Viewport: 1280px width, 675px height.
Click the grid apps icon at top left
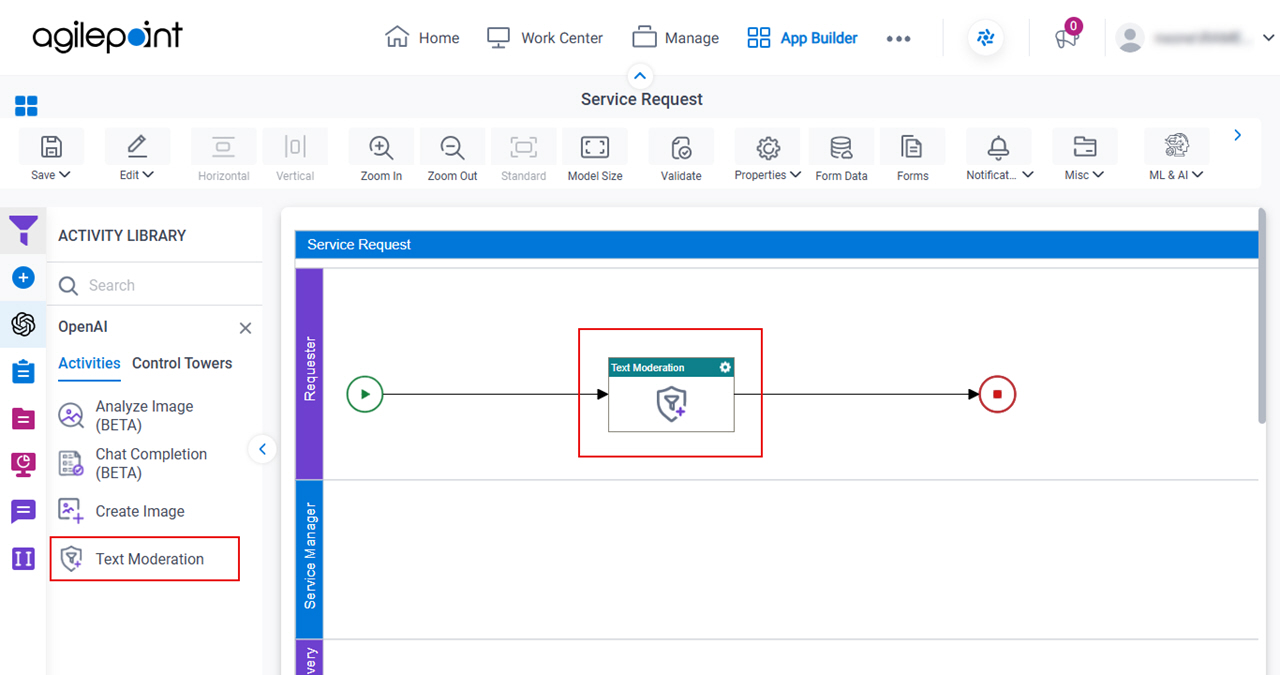(26, 106)
